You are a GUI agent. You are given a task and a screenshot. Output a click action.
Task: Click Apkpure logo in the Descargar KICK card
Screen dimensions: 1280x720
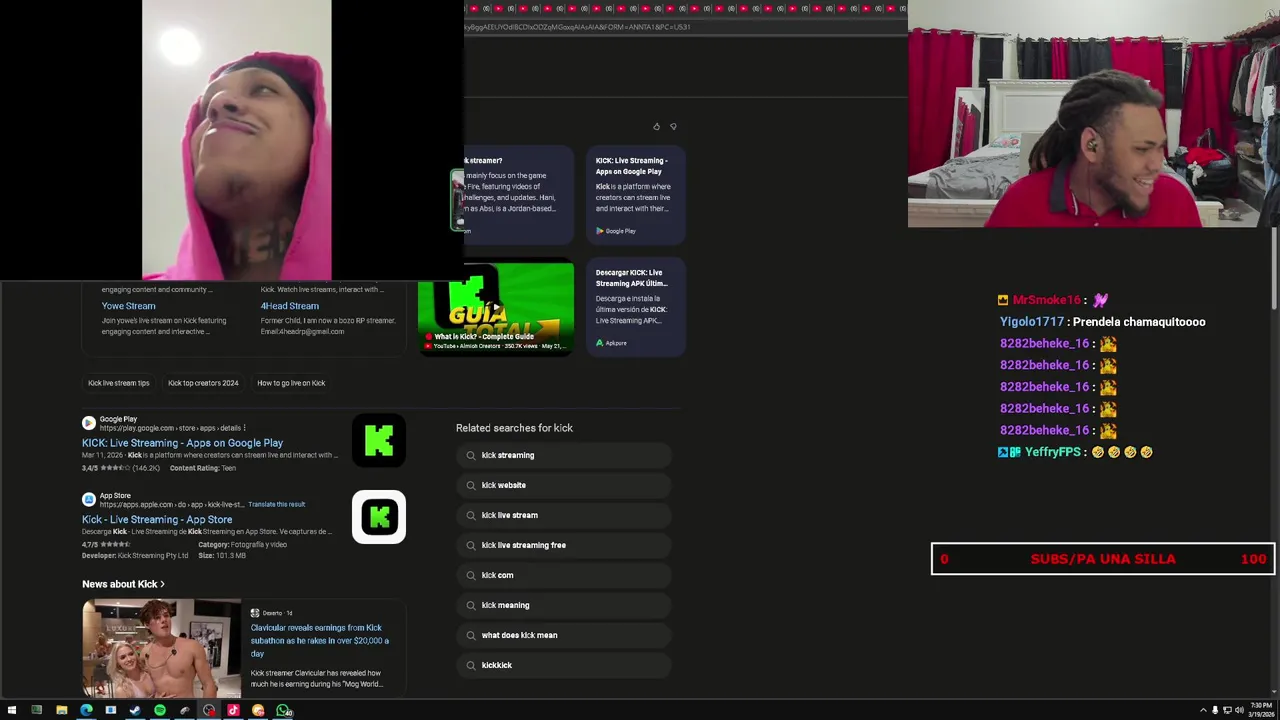pyautogui.click(x=600, y=343)
